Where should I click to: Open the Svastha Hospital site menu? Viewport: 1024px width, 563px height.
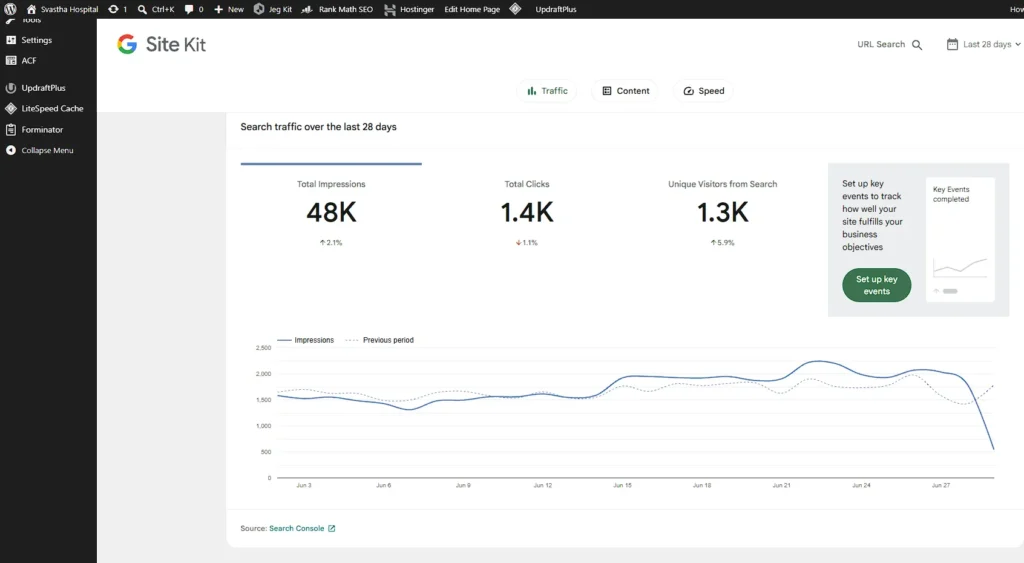(62, 9)
